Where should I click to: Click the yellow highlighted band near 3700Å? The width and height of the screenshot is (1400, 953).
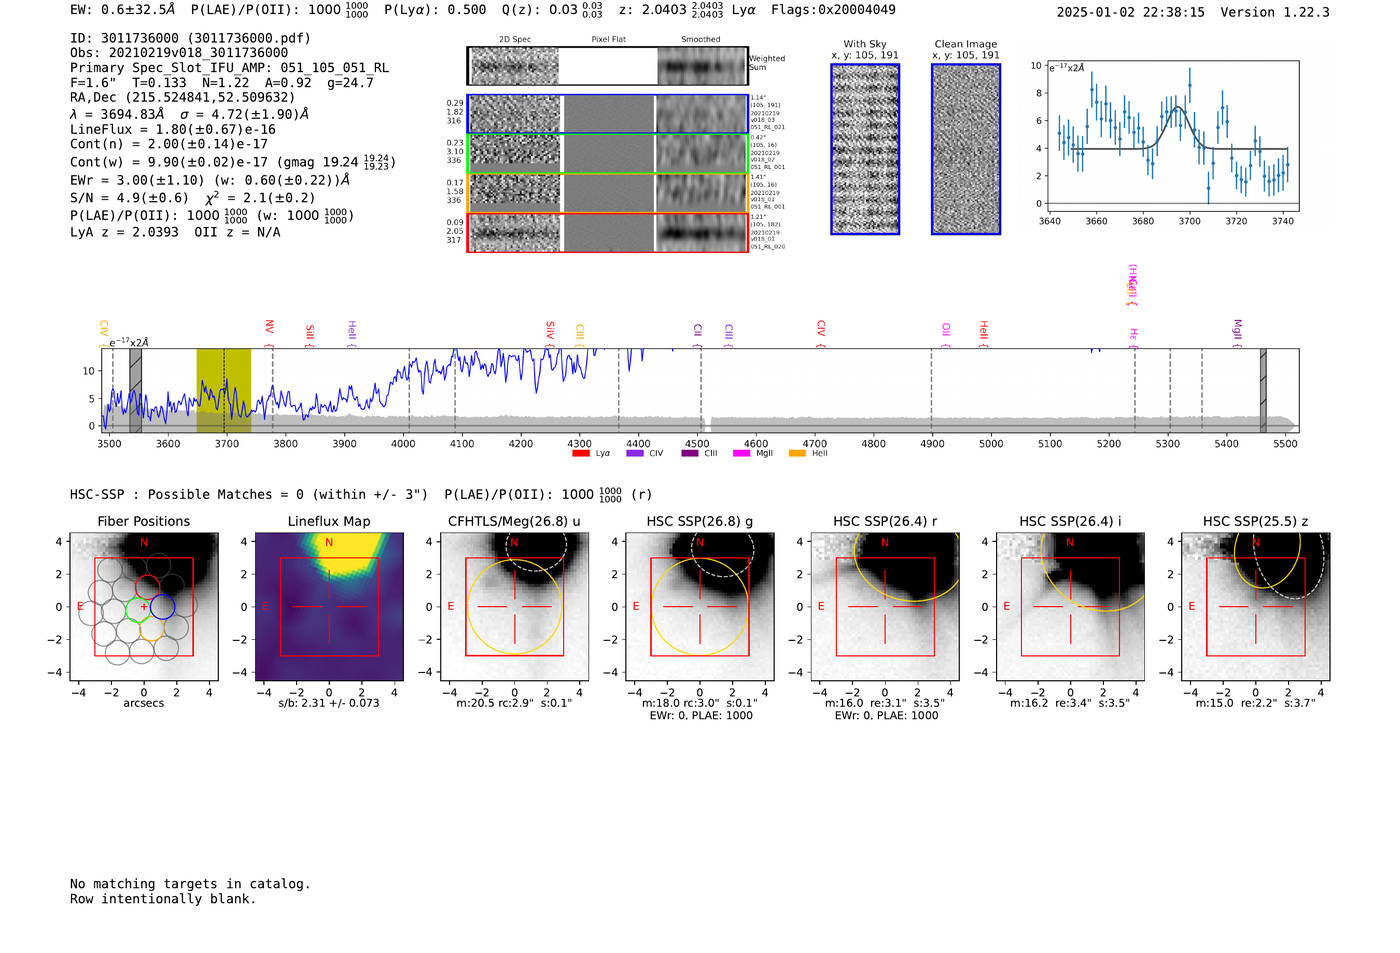(223, 389)
